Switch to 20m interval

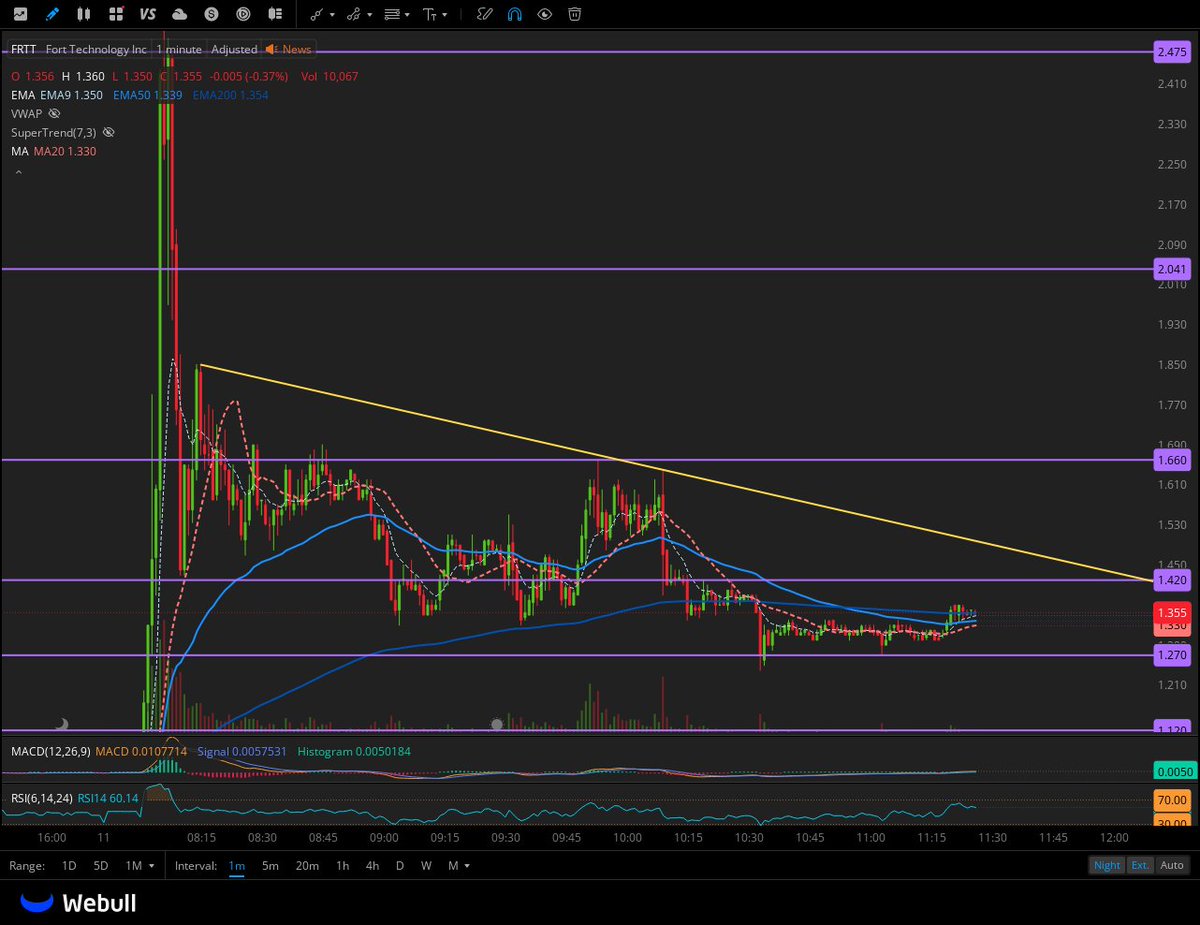point(307,865)
